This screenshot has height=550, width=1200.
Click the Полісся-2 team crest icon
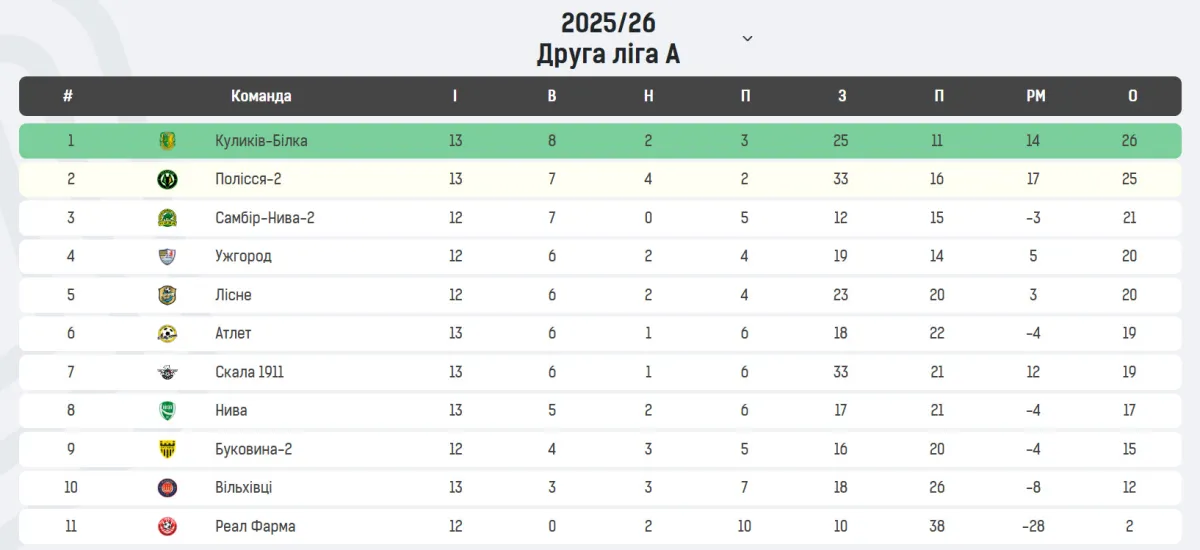coord(167,180)
